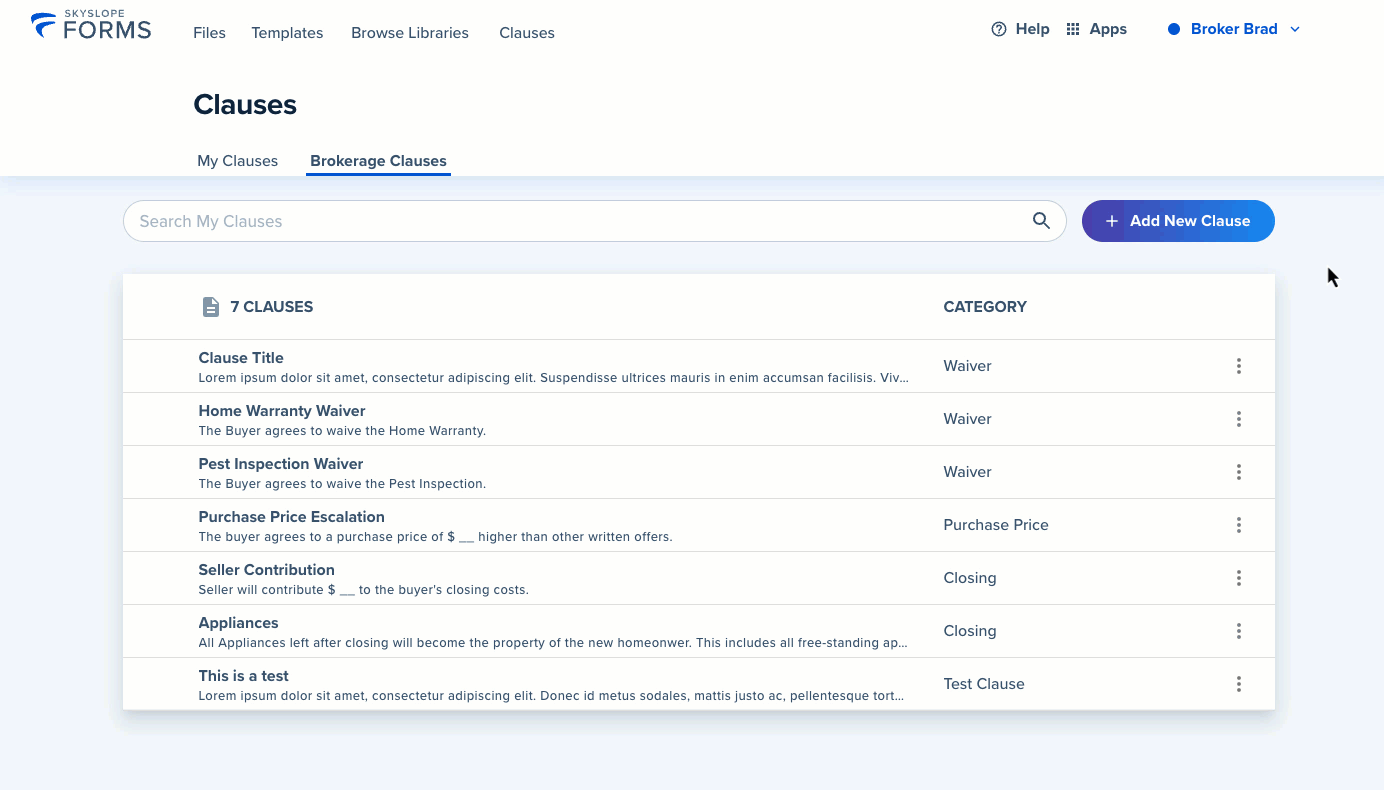Open the three-dot menu for Appliances clause
Viewport: 1384px width, 790px height.
pos(1238,631)
